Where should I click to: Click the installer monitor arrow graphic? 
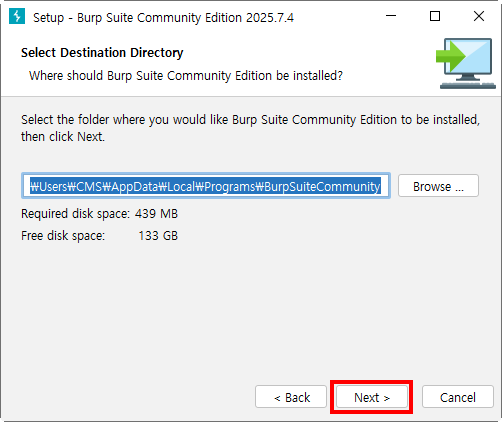click(x=466, y=63)
